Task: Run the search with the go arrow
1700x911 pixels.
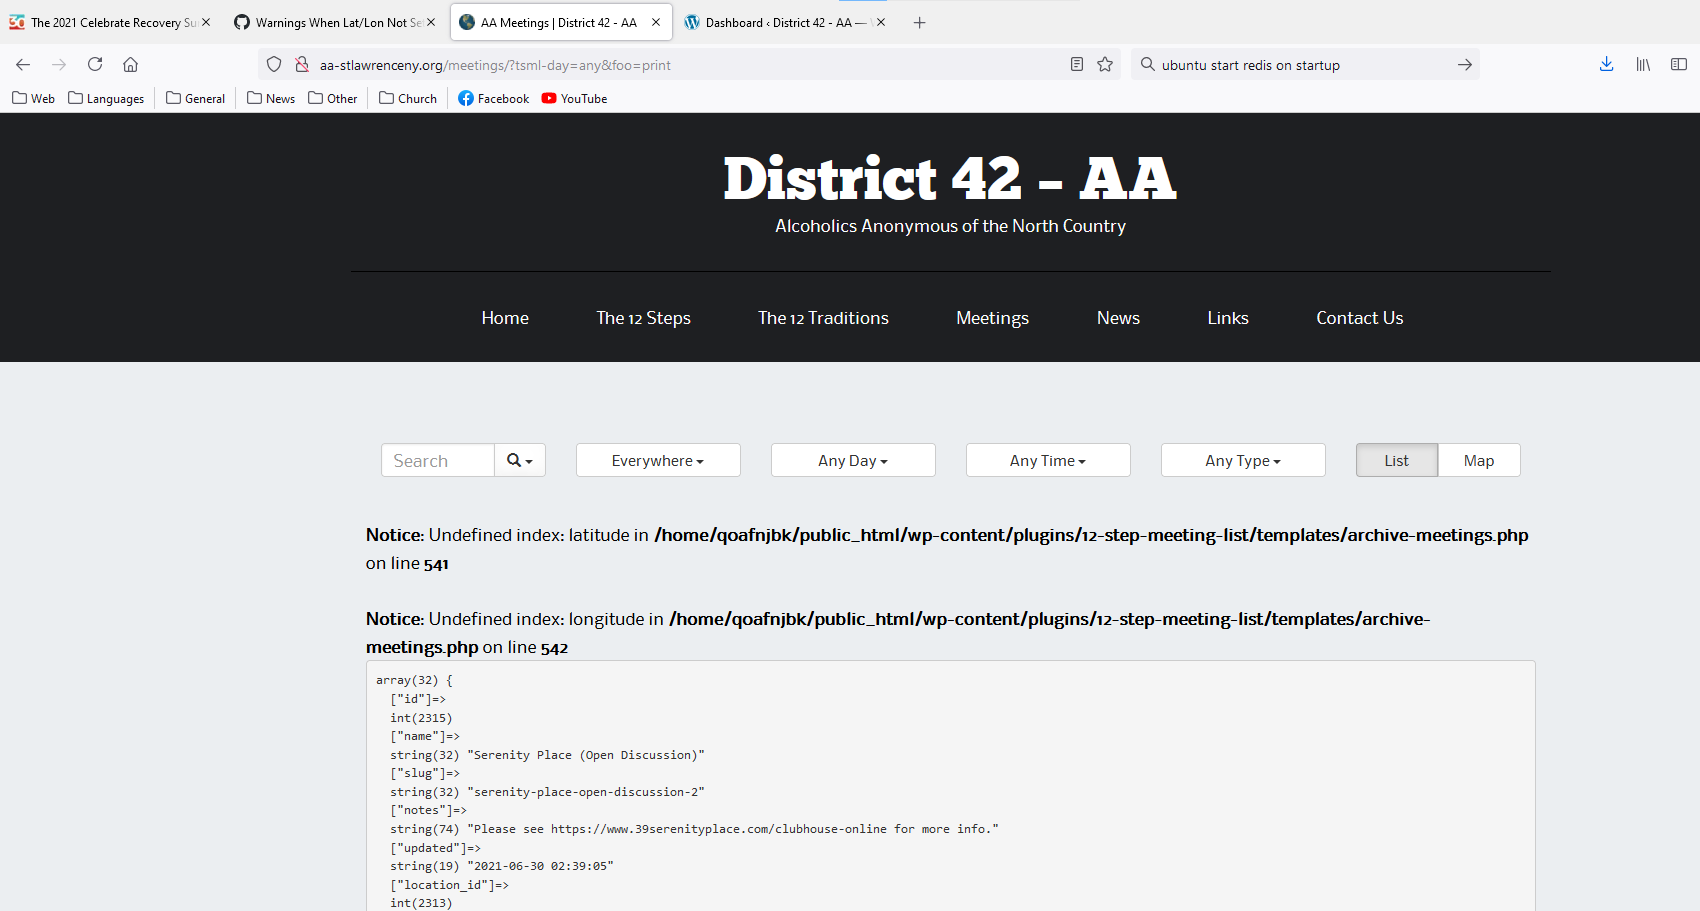Action: [1465, 65]
